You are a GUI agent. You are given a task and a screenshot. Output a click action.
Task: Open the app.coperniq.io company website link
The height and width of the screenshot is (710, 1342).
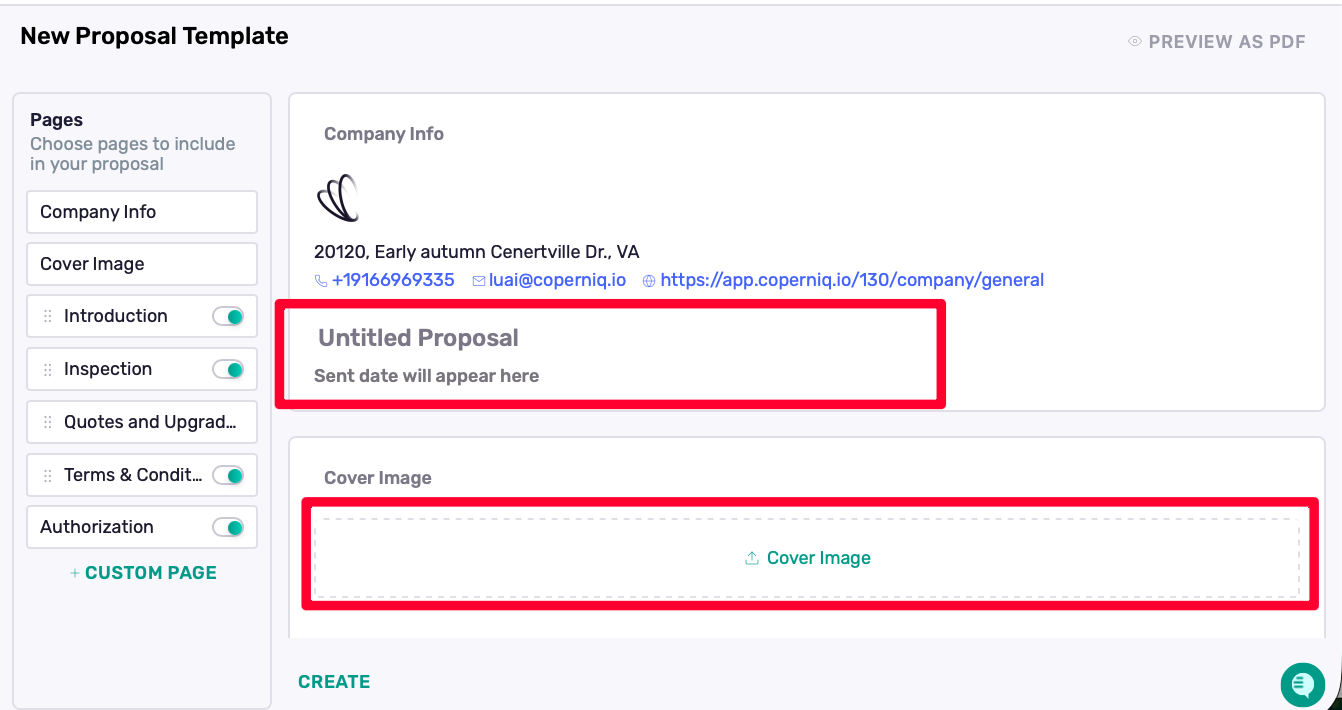pyautogui.click(x=852, y=280)
